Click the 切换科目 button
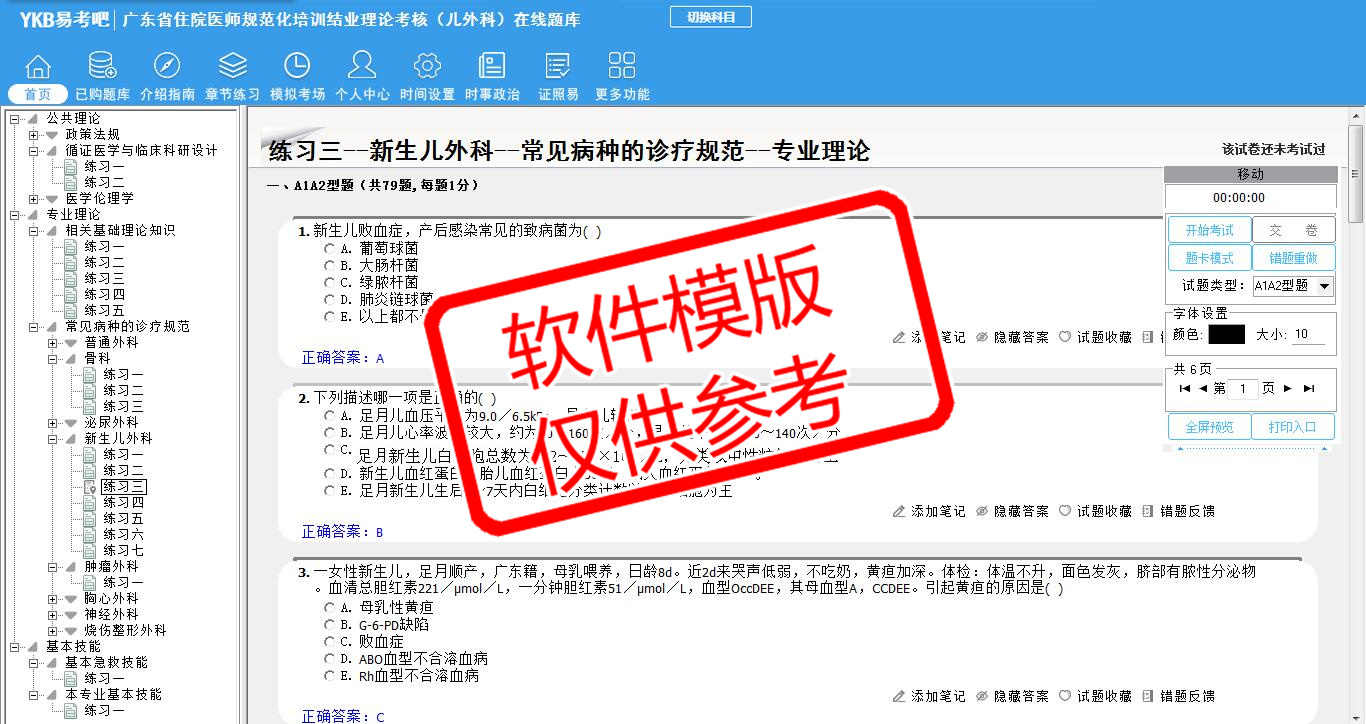Screen dimensions: 1366x724 pos(710,17)
